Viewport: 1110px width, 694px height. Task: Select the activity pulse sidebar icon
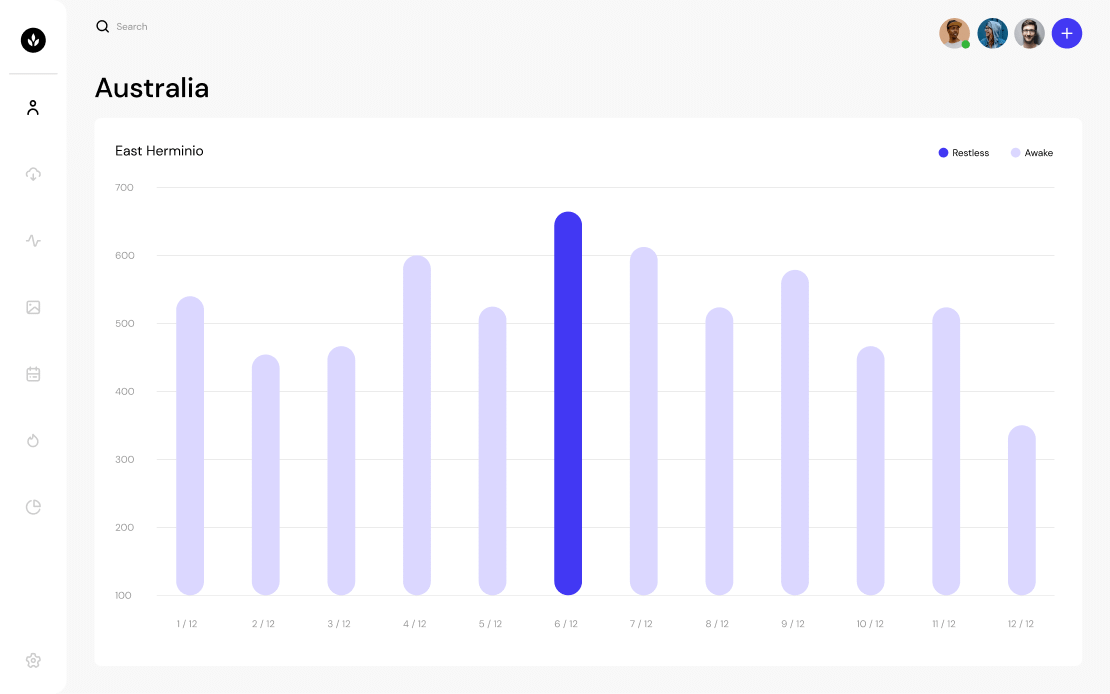point(33,241)
